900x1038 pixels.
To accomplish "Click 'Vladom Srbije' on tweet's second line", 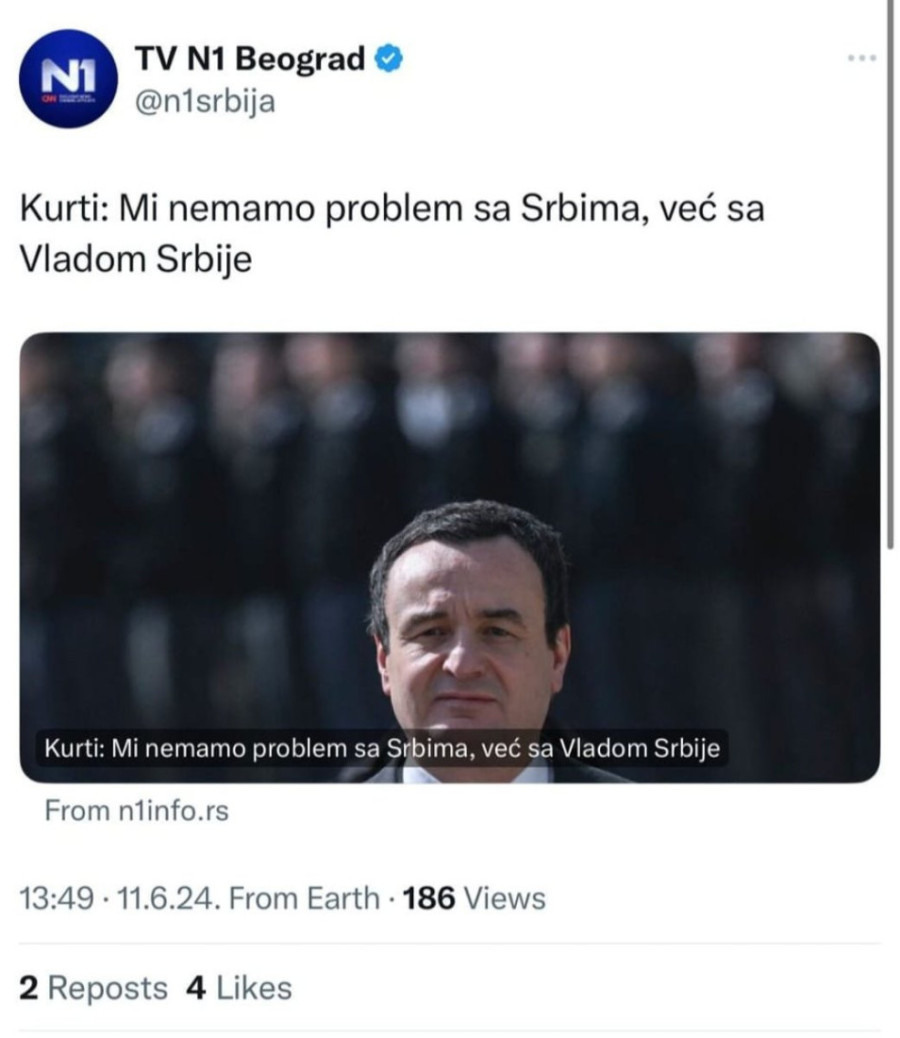I will pos(136,258).
